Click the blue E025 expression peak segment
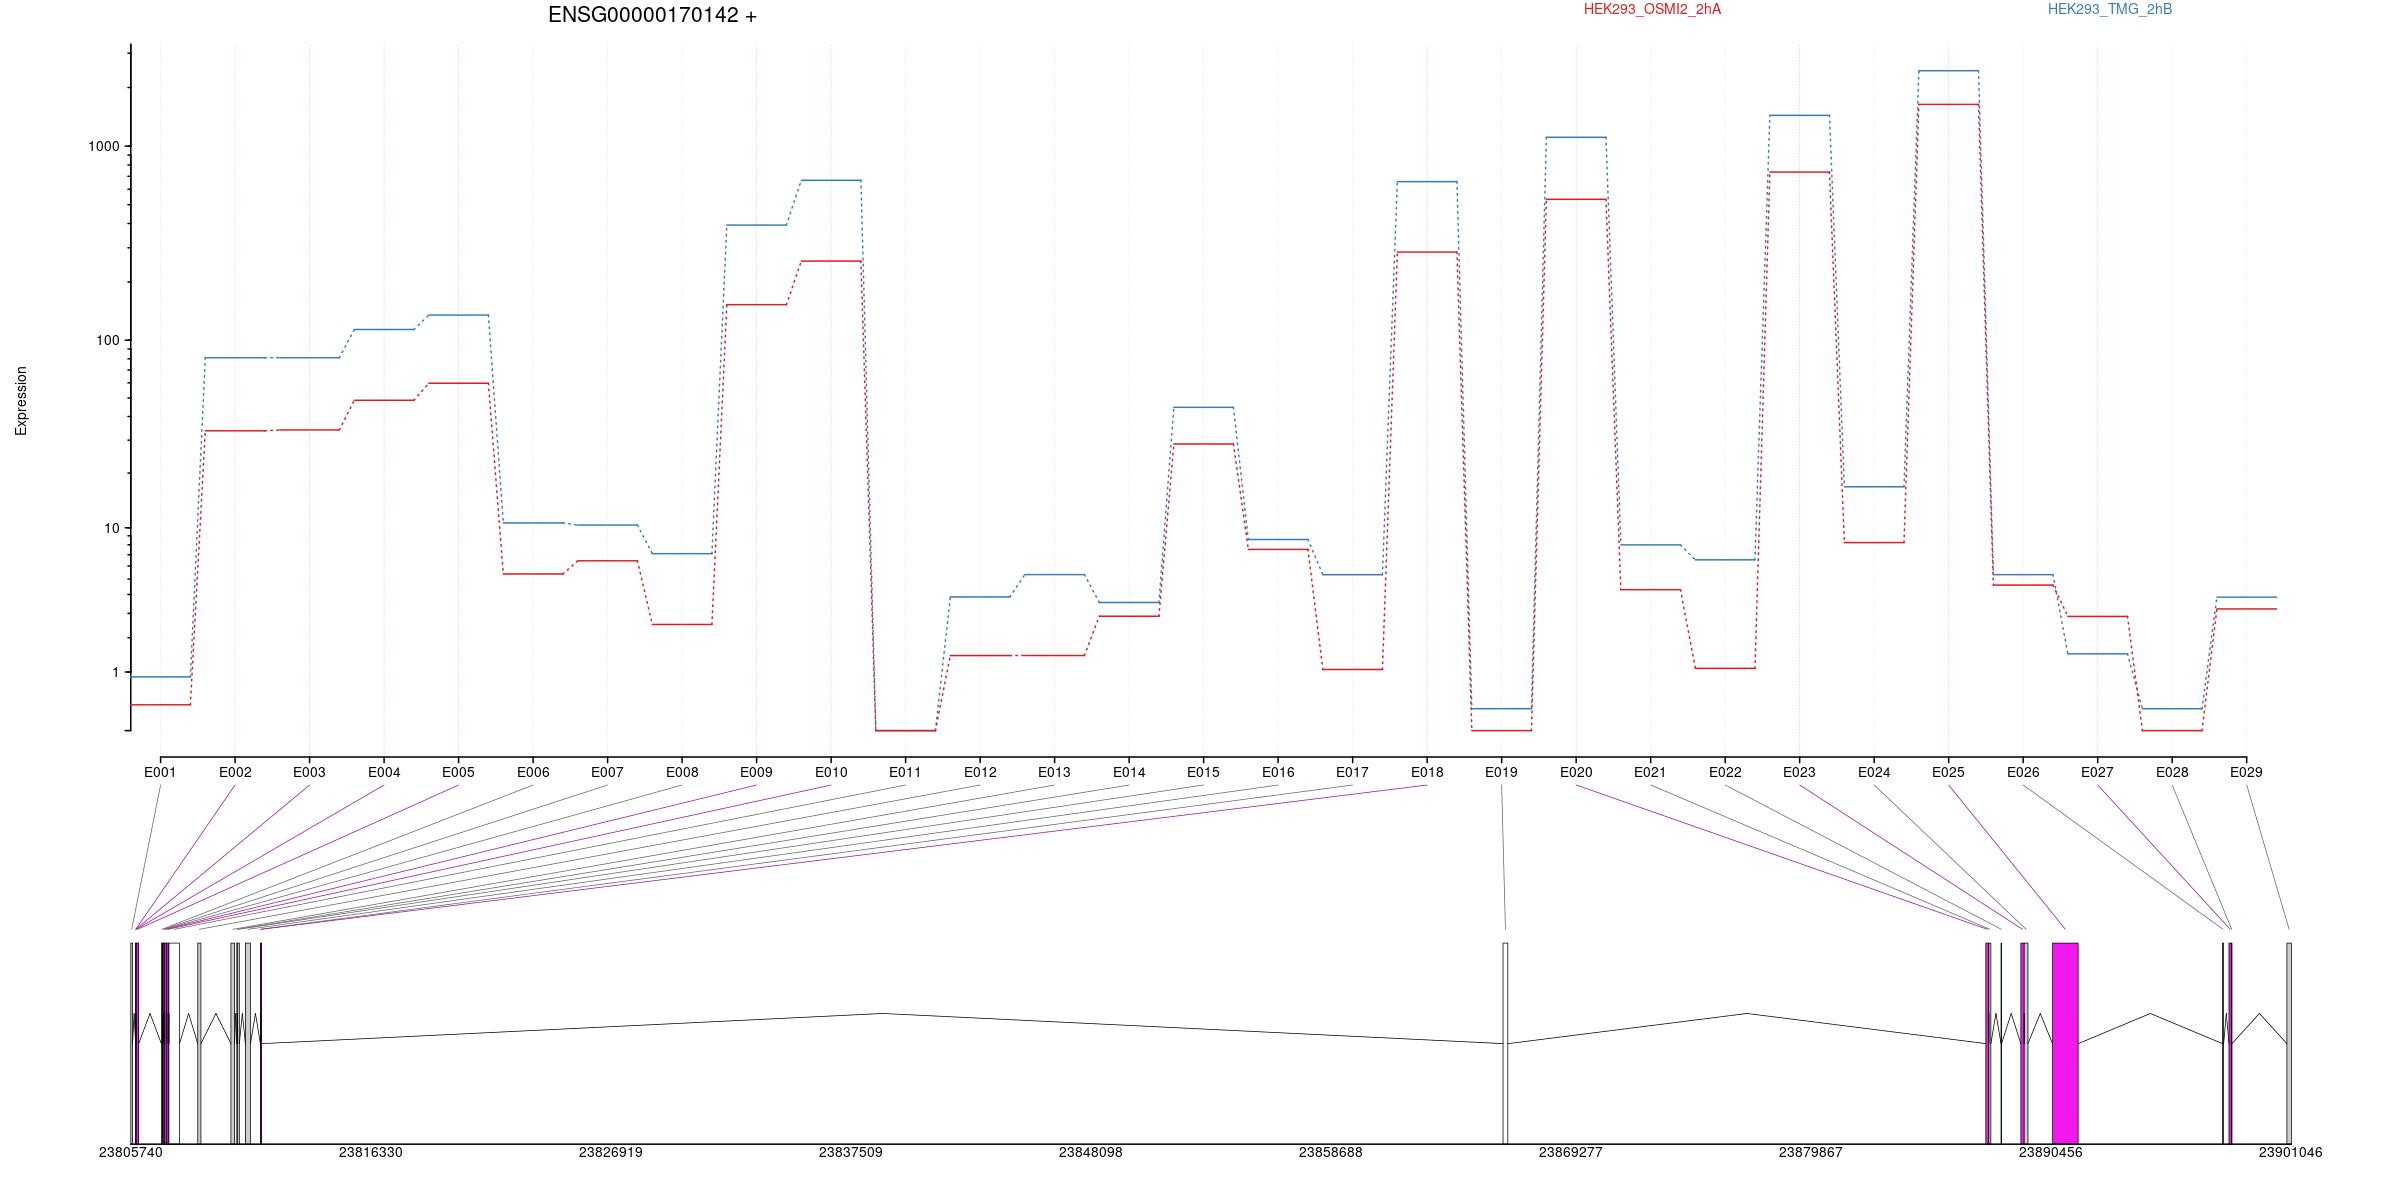 pyautogui.click(x=1948, y=71)
